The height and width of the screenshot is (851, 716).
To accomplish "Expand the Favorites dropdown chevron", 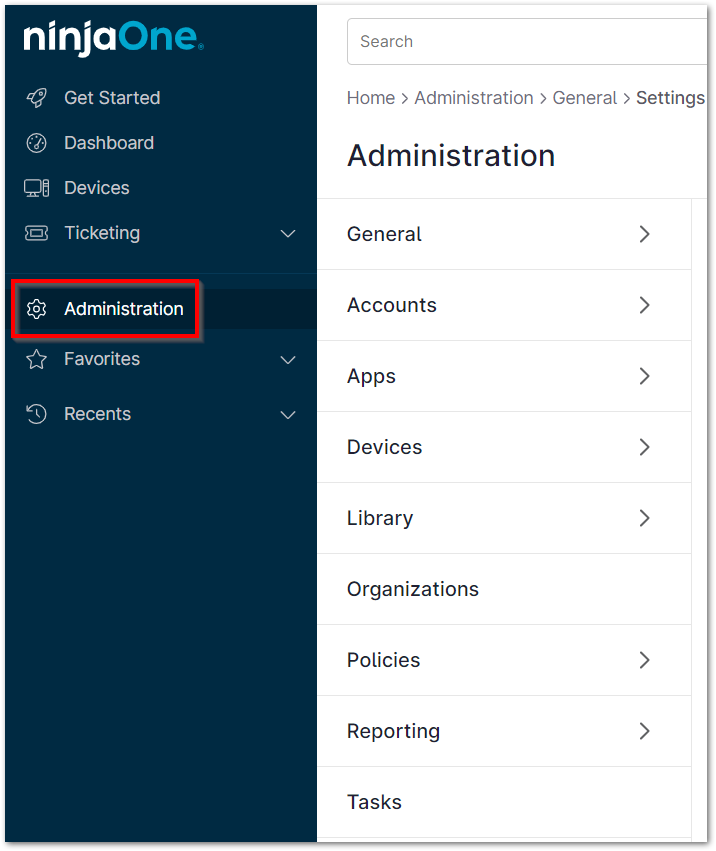I will pyautogui.click(x=288, y=360).
